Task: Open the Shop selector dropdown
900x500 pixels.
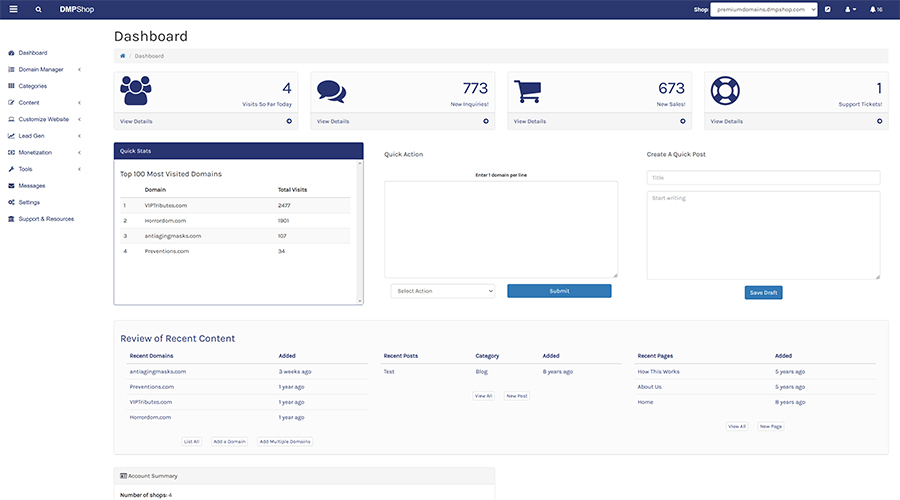Action: click(x=764, y=9)
